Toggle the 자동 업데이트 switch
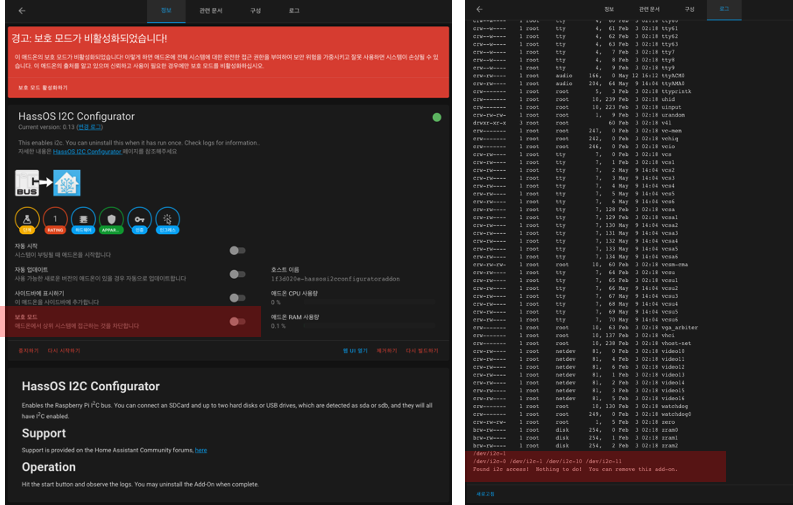Viewport: 793px width, 505px height. [x=237, y=274]
